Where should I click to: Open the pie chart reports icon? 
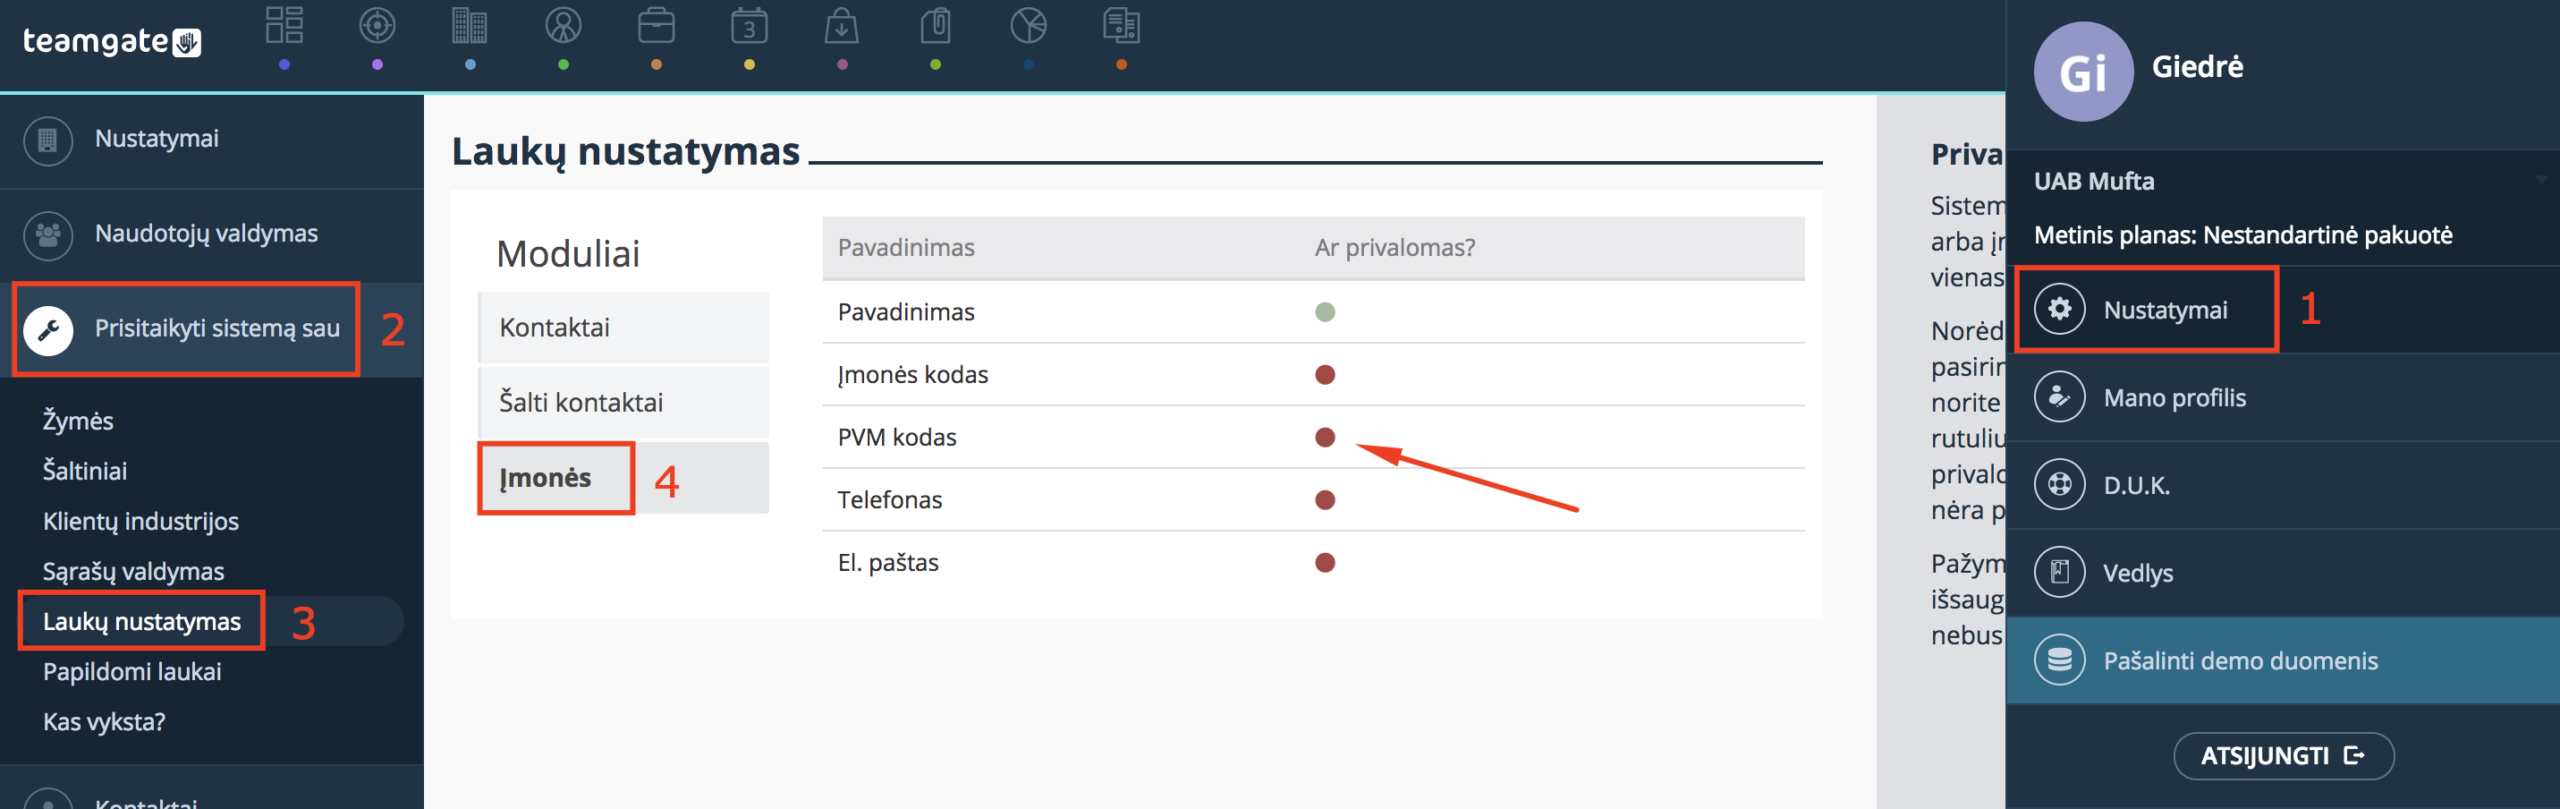(x=1028, y=25)
